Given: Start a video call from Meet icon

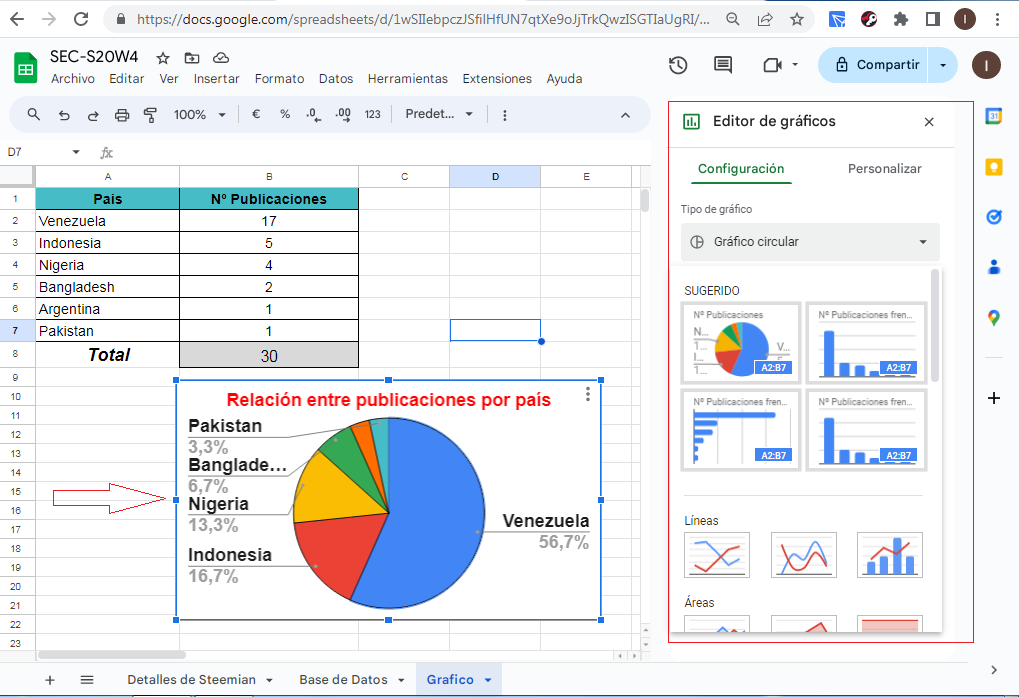Looking at the screenshot, I should pyautogui.click(x=772, y=65).
